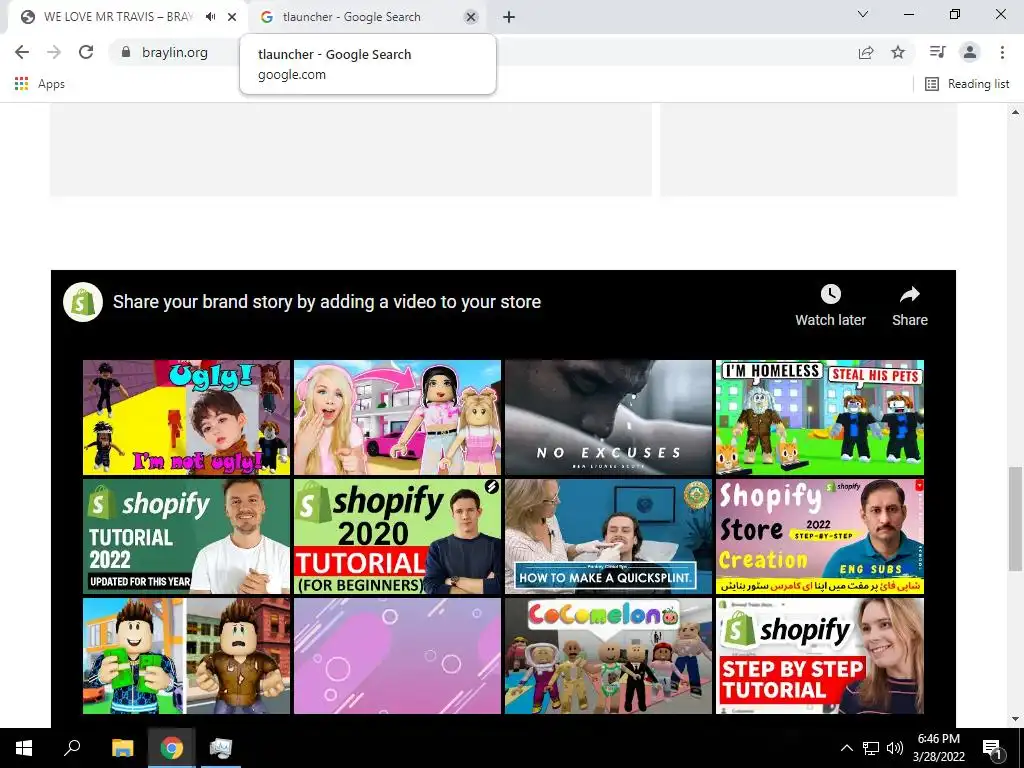The height and width of the screenshot is (768, 1024).
Task: Open the Apps shortcut grid
Action: coord(39,84)
